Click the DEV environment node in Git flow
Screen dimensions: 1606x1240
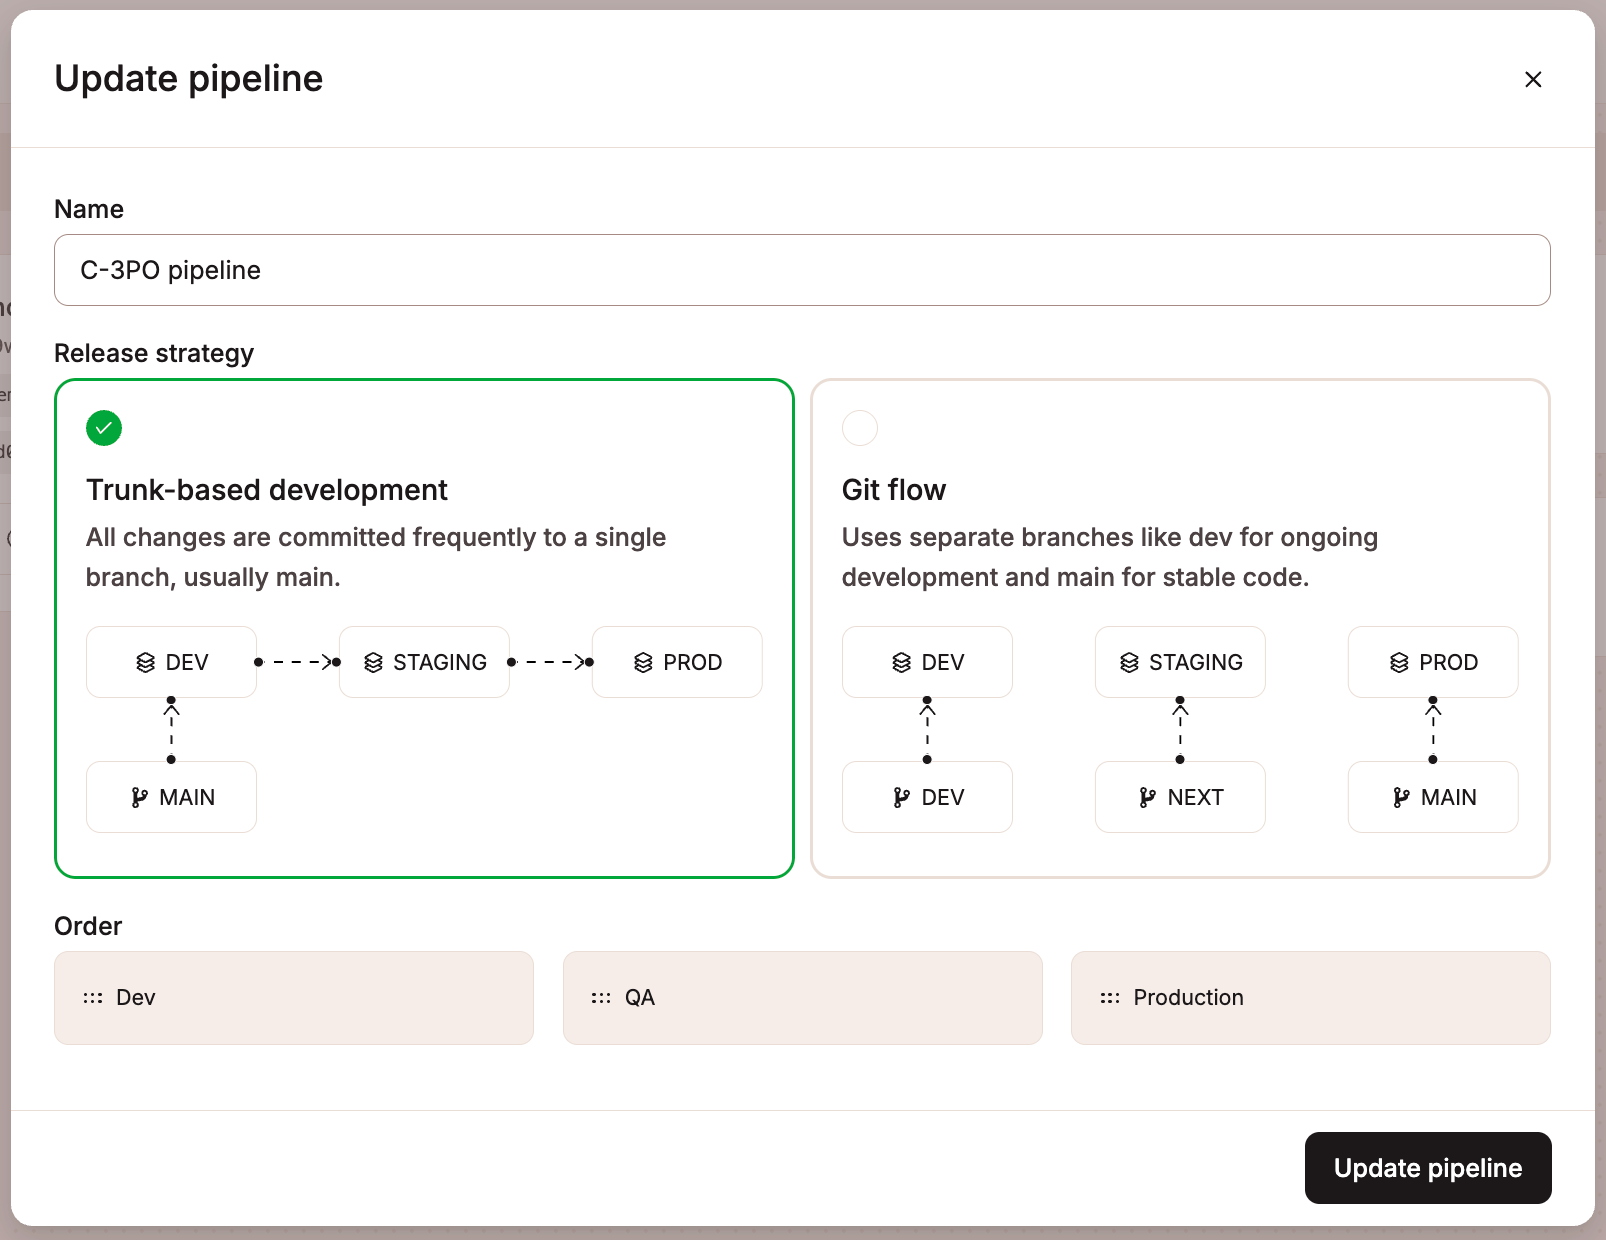click(927, 662)
